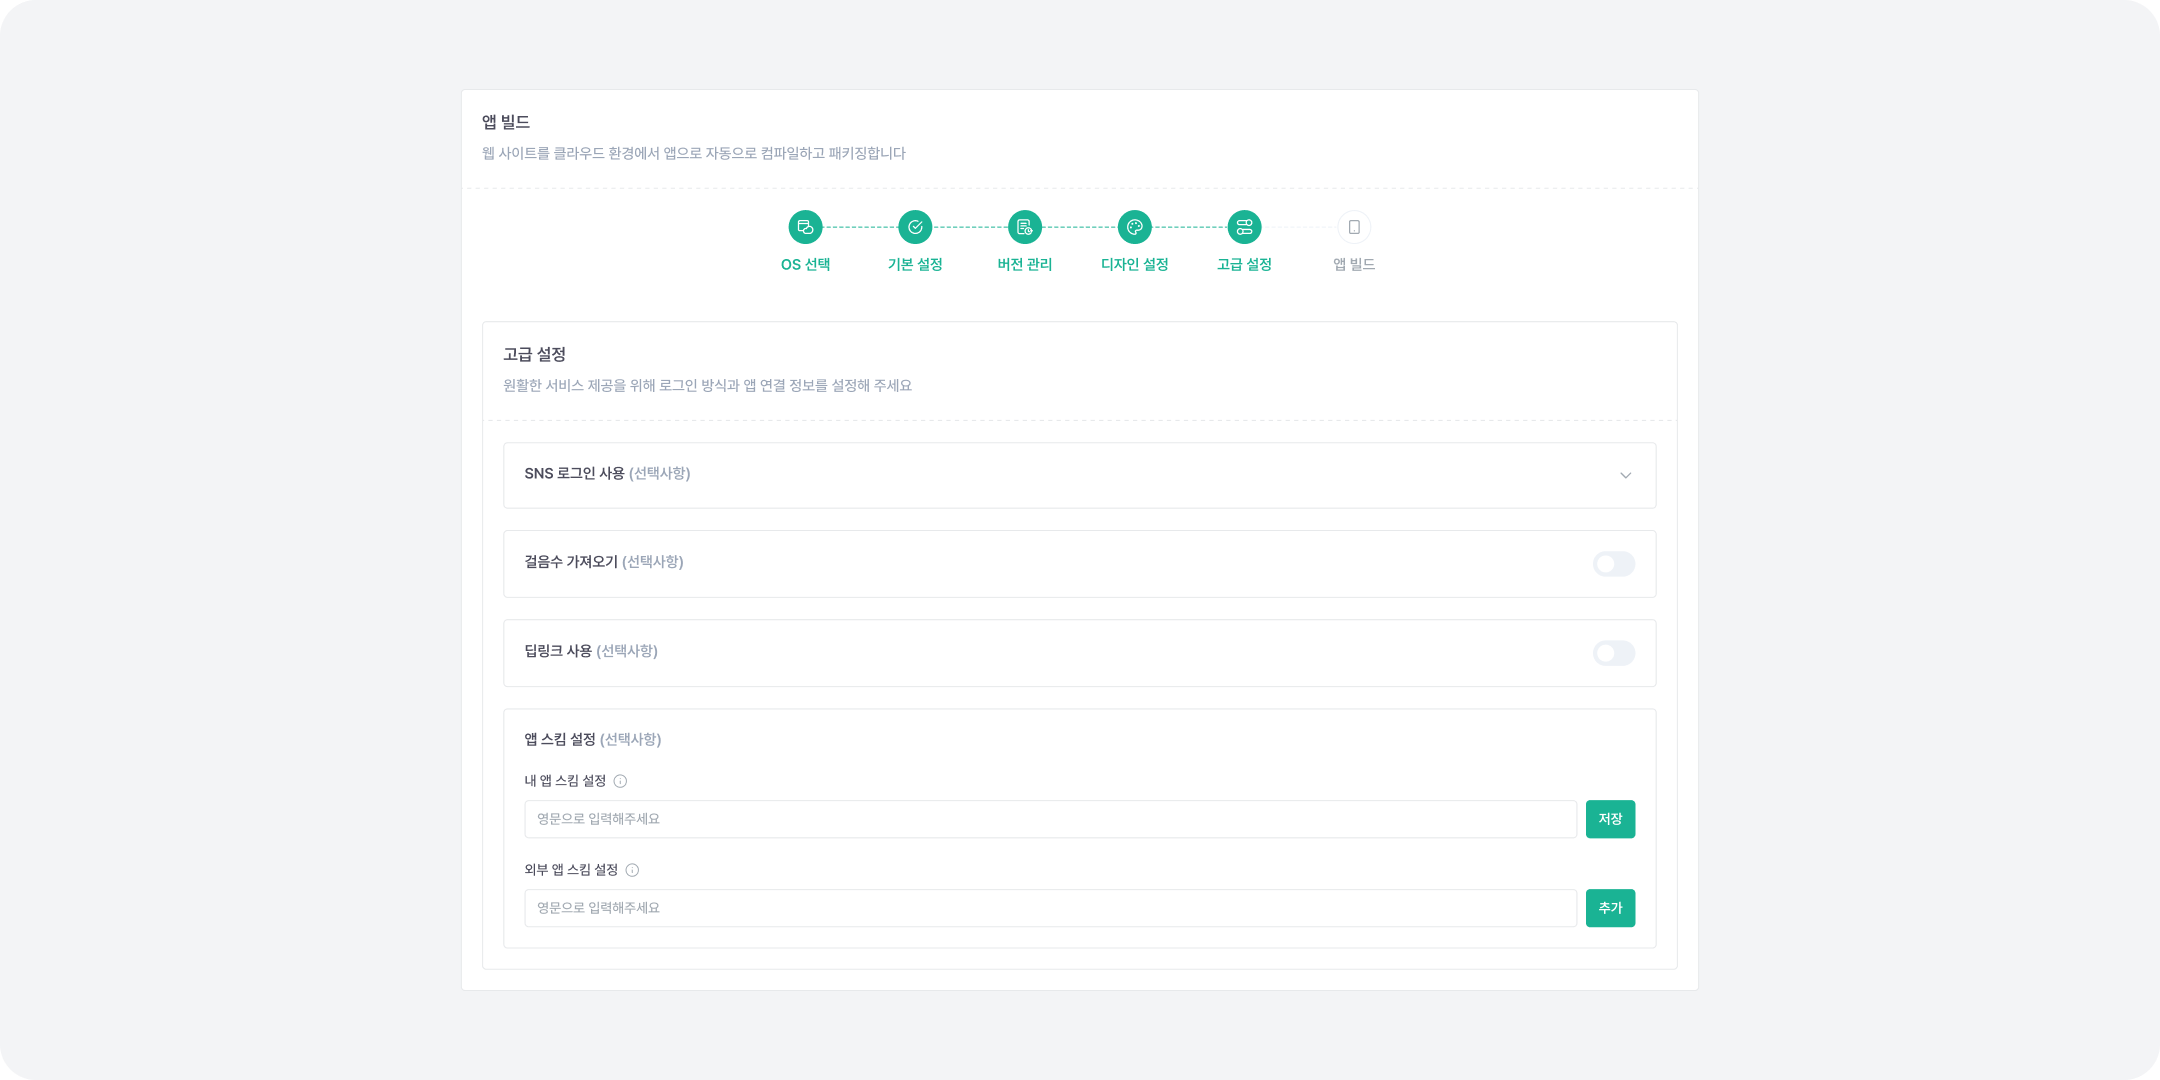Viewport: 2160px width, 1080px height.
Task: Click the 고급 설정 step icon
Action: tap(1245, 227)
